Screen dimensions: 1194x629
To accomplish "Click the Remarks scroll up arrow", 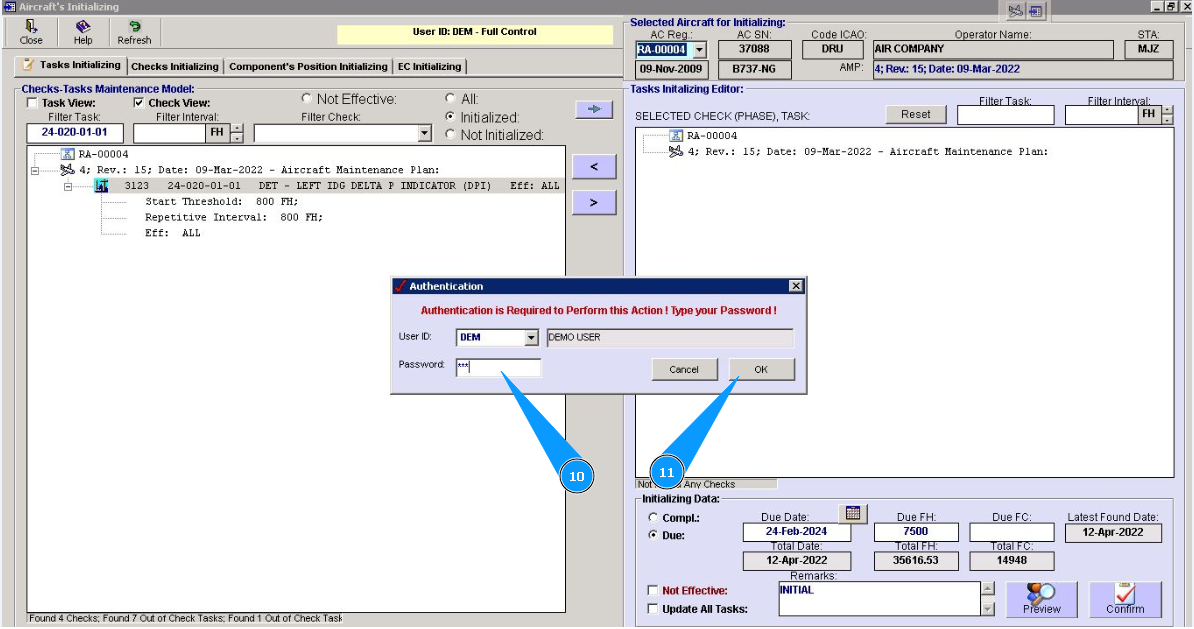I will 988,588.
